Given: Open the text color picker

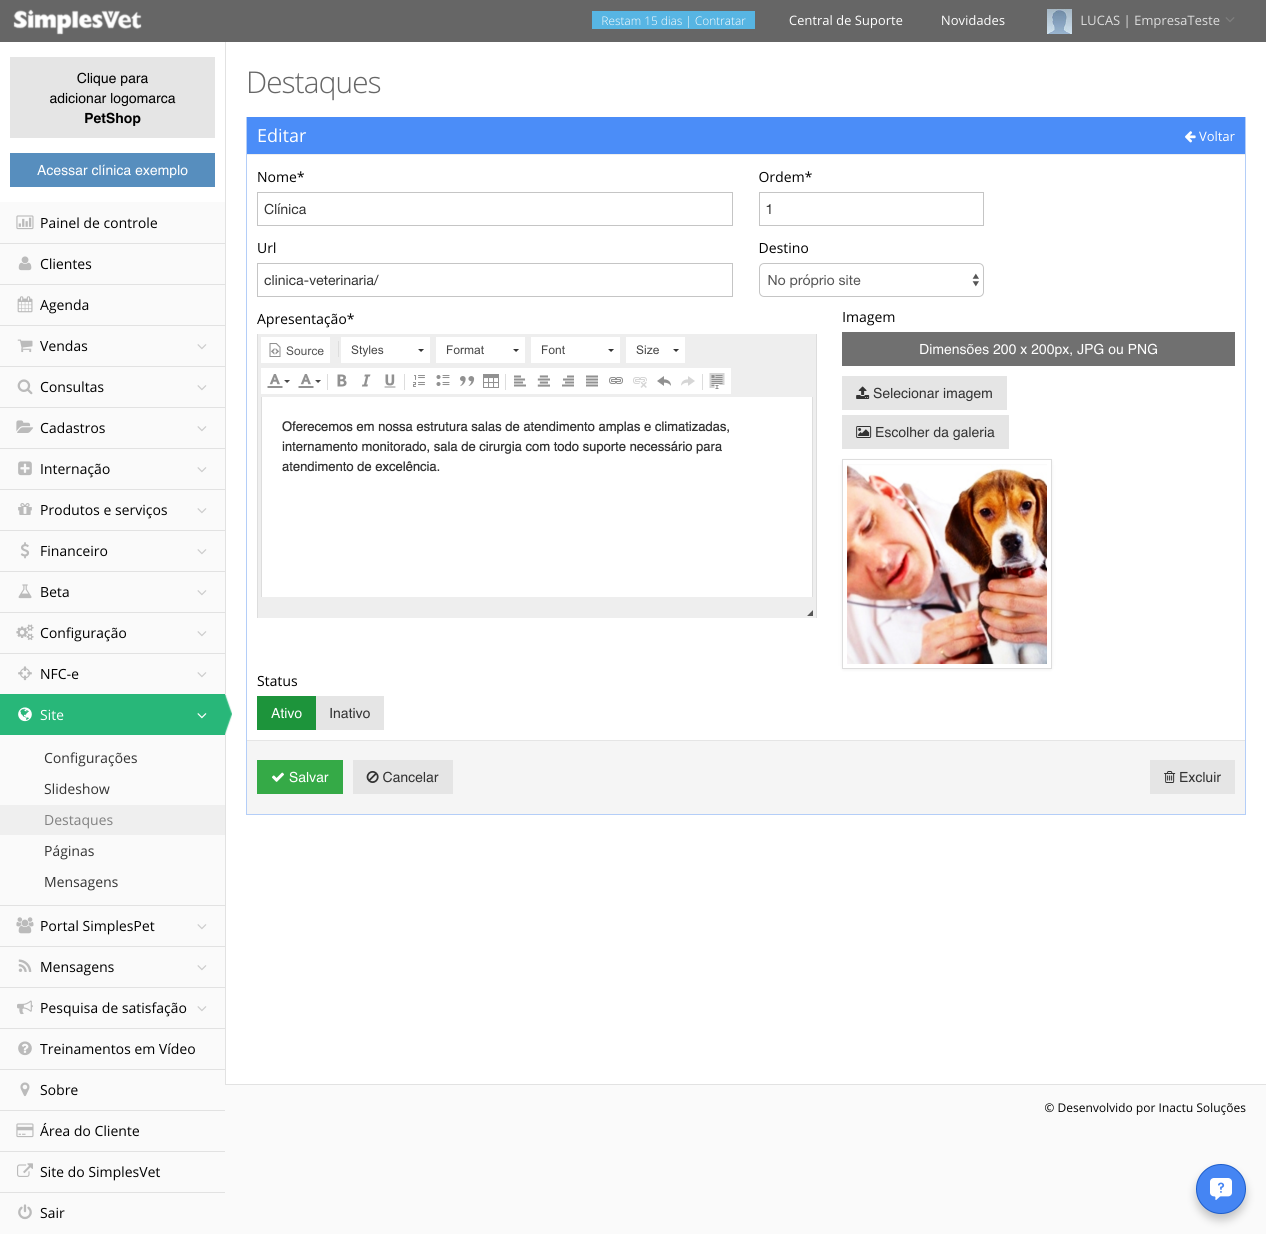Looking at the screenshot, I should [279, 381].
